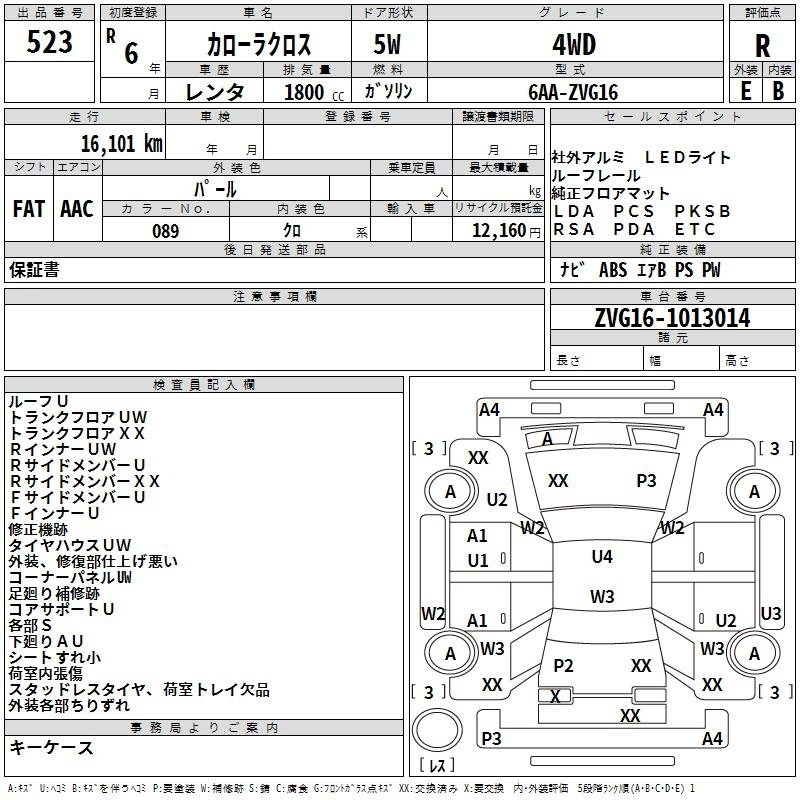Select the U3 damage mark on the diagram

tap(771, 614)
